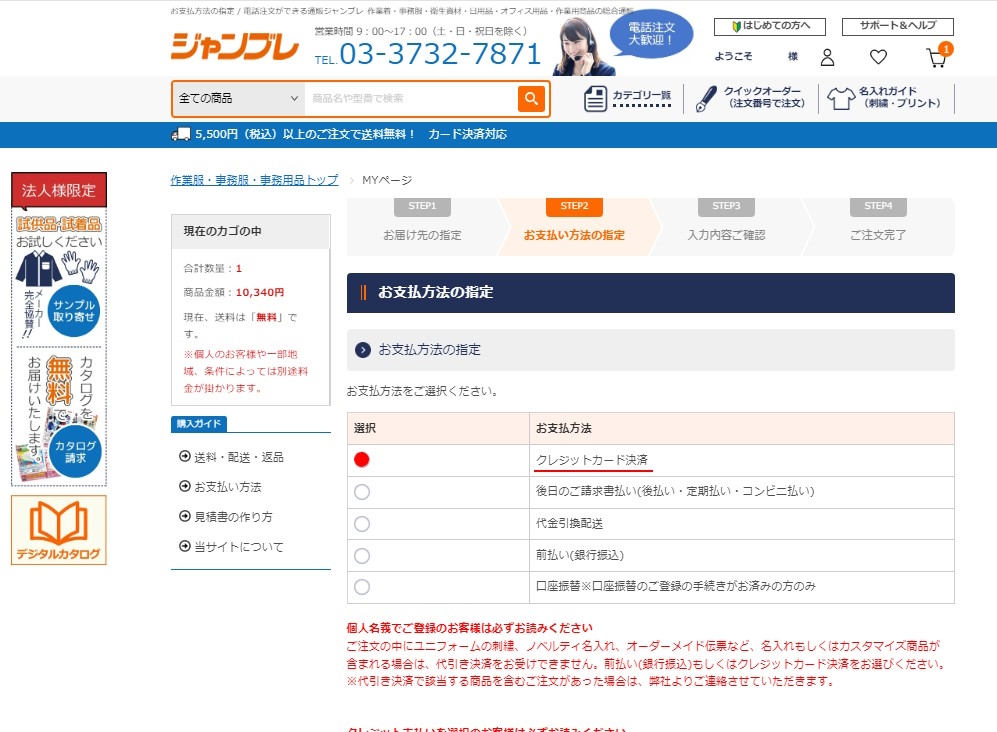Image resolution: width=997 pixels, height=732 pixels.
Task: Select 代金引換配送 payment radio button
Action: [x=362, y=524]
